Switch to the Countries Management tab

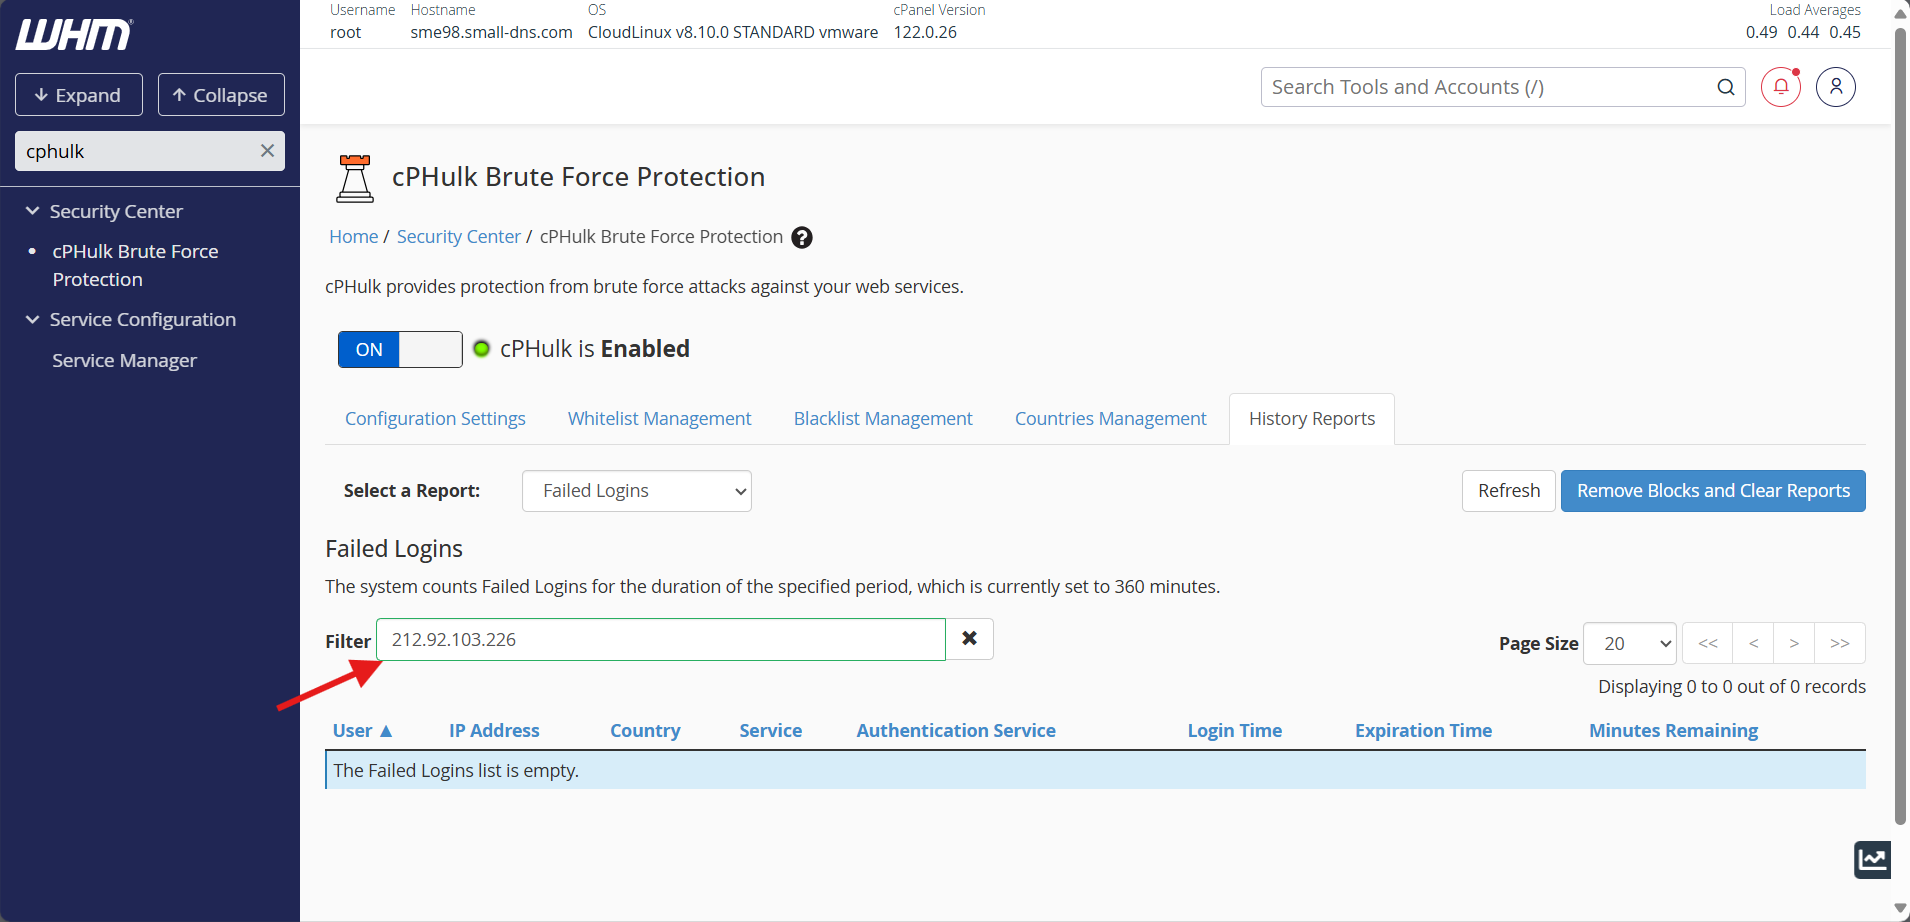(1110, 419)
